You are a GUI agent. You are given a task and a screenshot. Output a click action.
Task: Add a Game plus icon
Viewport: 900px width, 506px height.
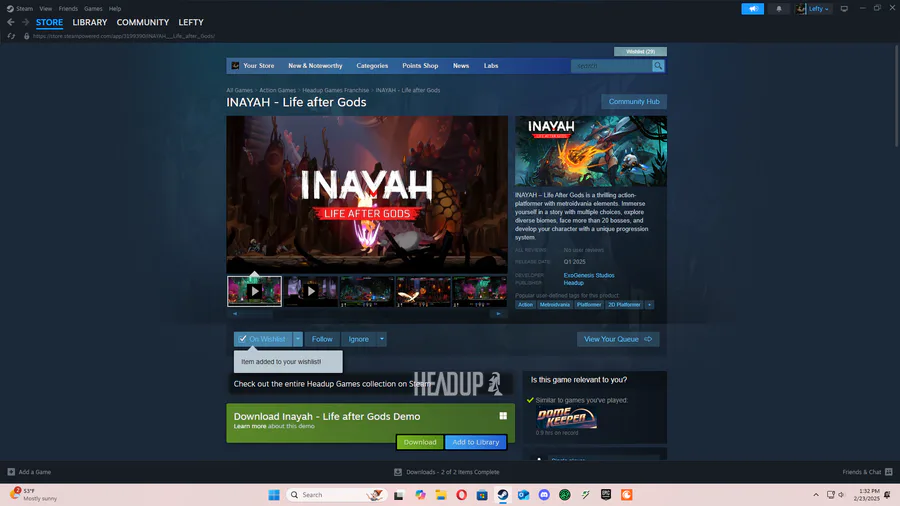[11, 472]
